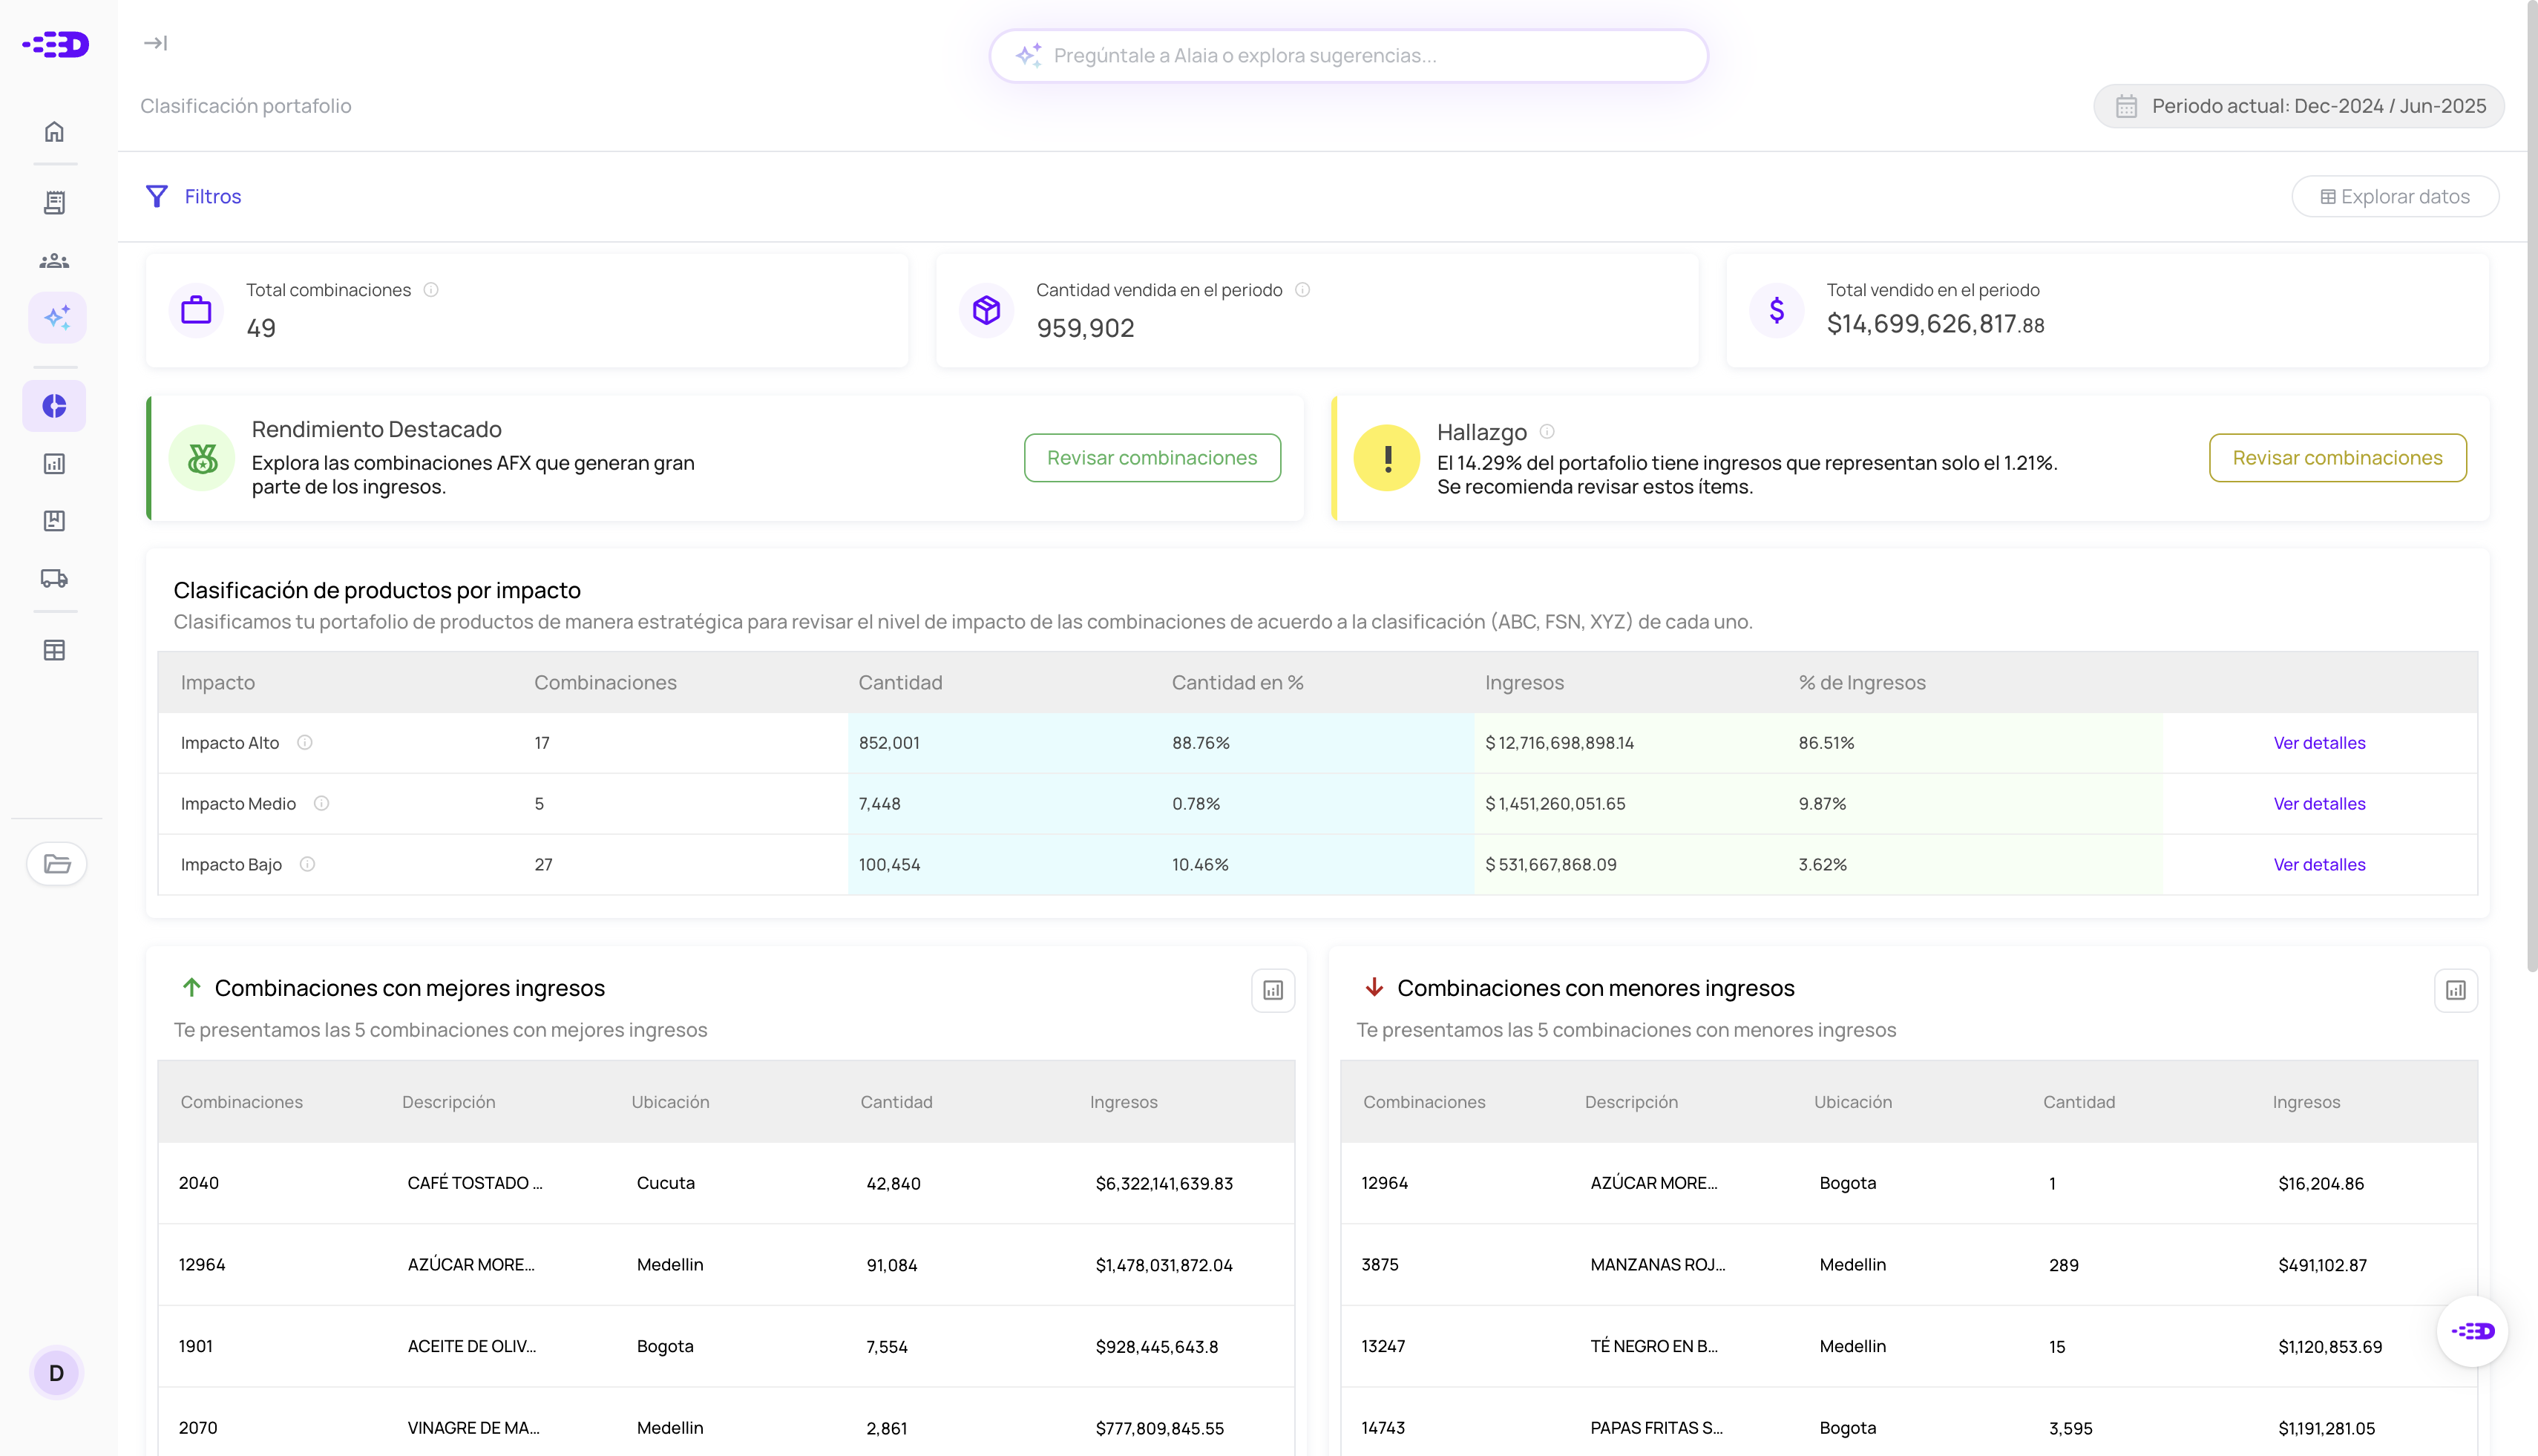Image resolution: width=2538 pixels, height=1456 pixels.
Task: Click the $12,716,698,898.14 ingresos value
Action: tap(1559, 742)
